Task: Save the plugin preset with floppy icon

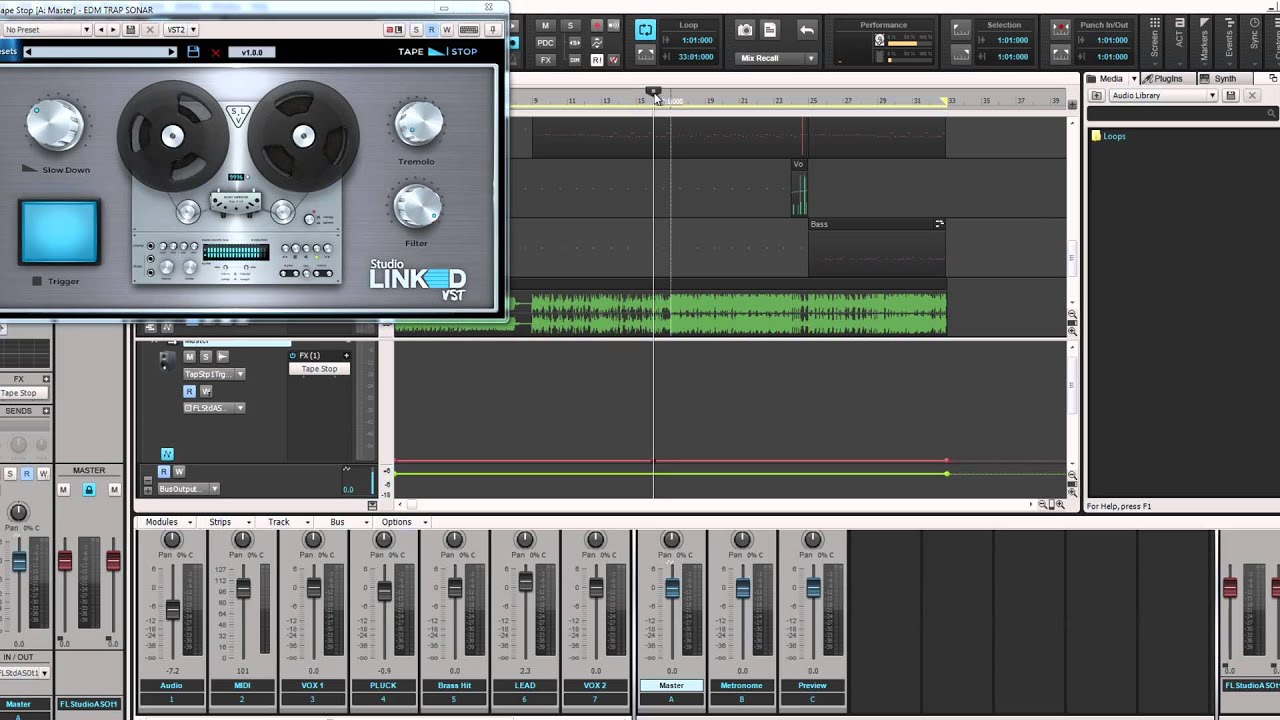Action: [131, 30]
